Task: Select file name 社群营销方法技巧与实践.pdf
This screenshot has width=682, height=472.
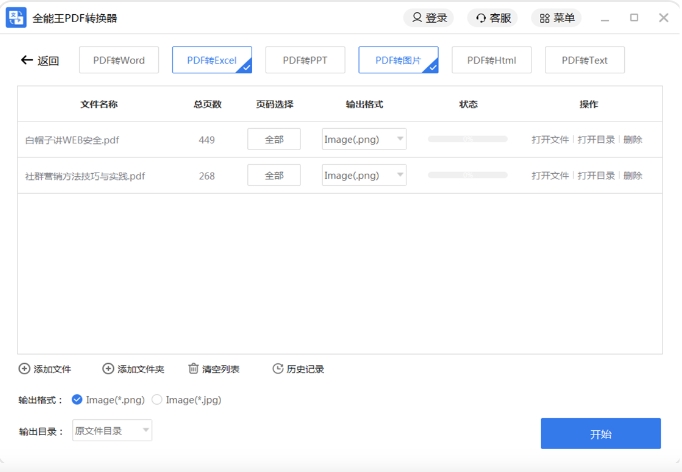Action: point(85,176)
